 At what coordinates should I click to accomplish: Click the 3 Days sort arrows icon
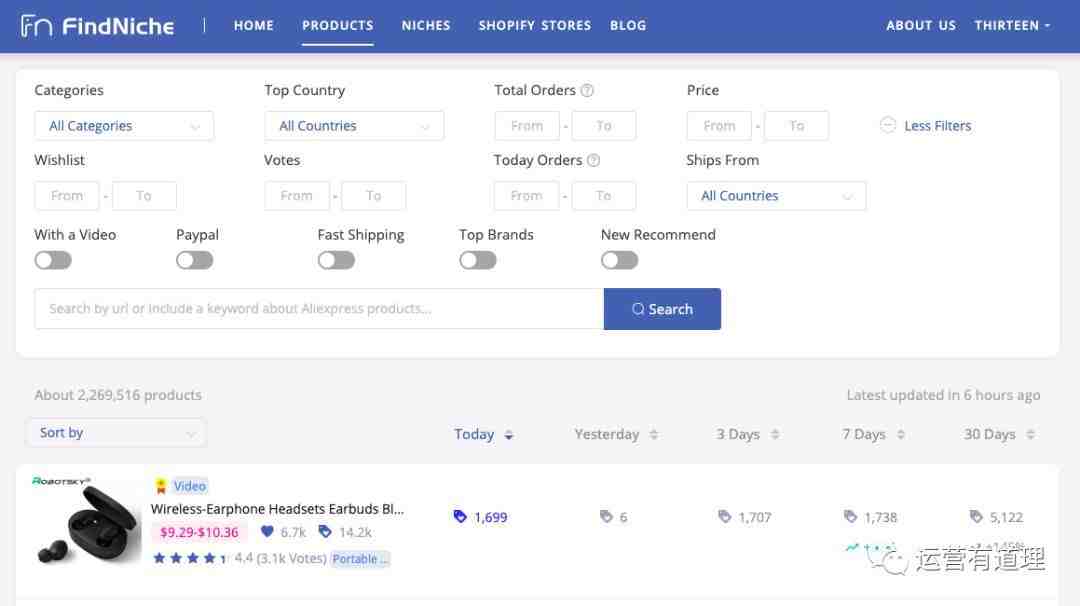click(x=775, y=435)
